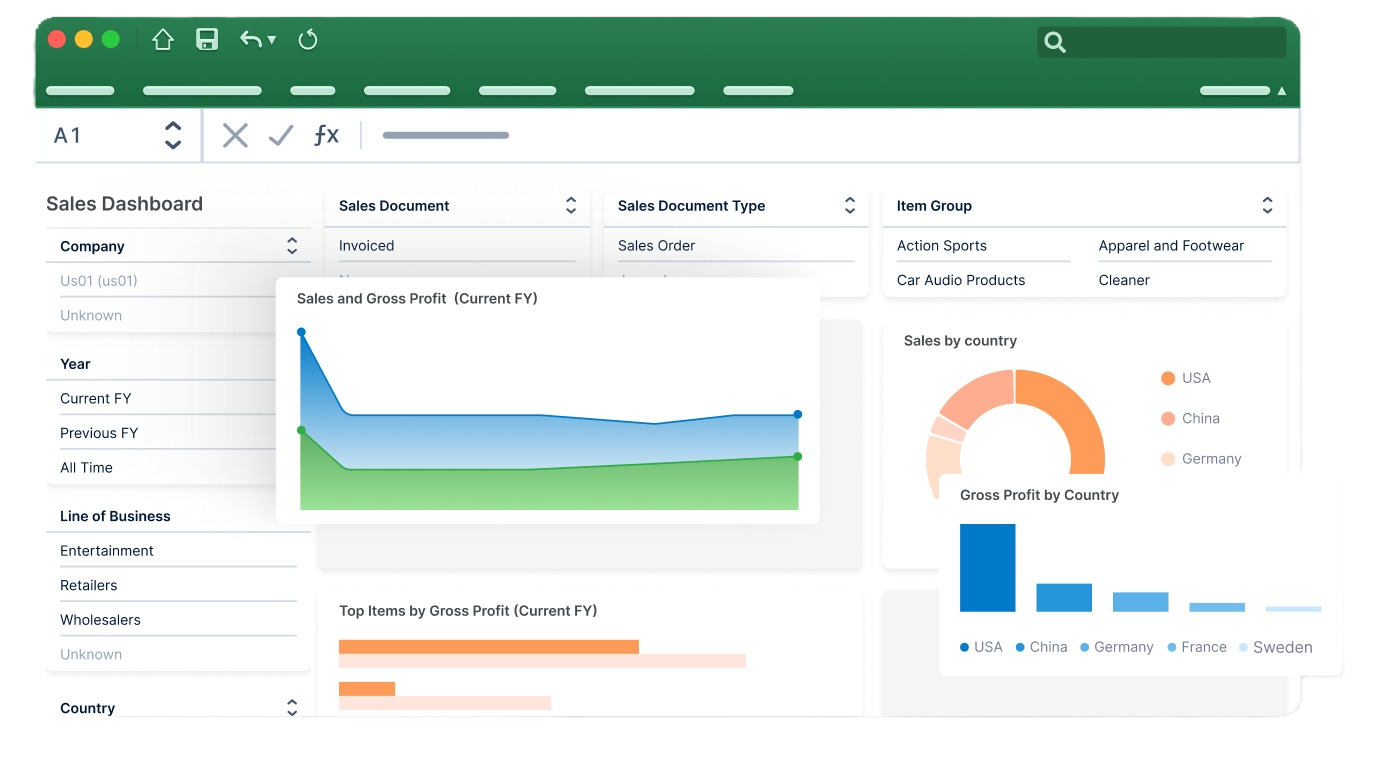The image size is (1375, 764).
Task: Click the search magnifier icon
Action: pos(1055,42)
